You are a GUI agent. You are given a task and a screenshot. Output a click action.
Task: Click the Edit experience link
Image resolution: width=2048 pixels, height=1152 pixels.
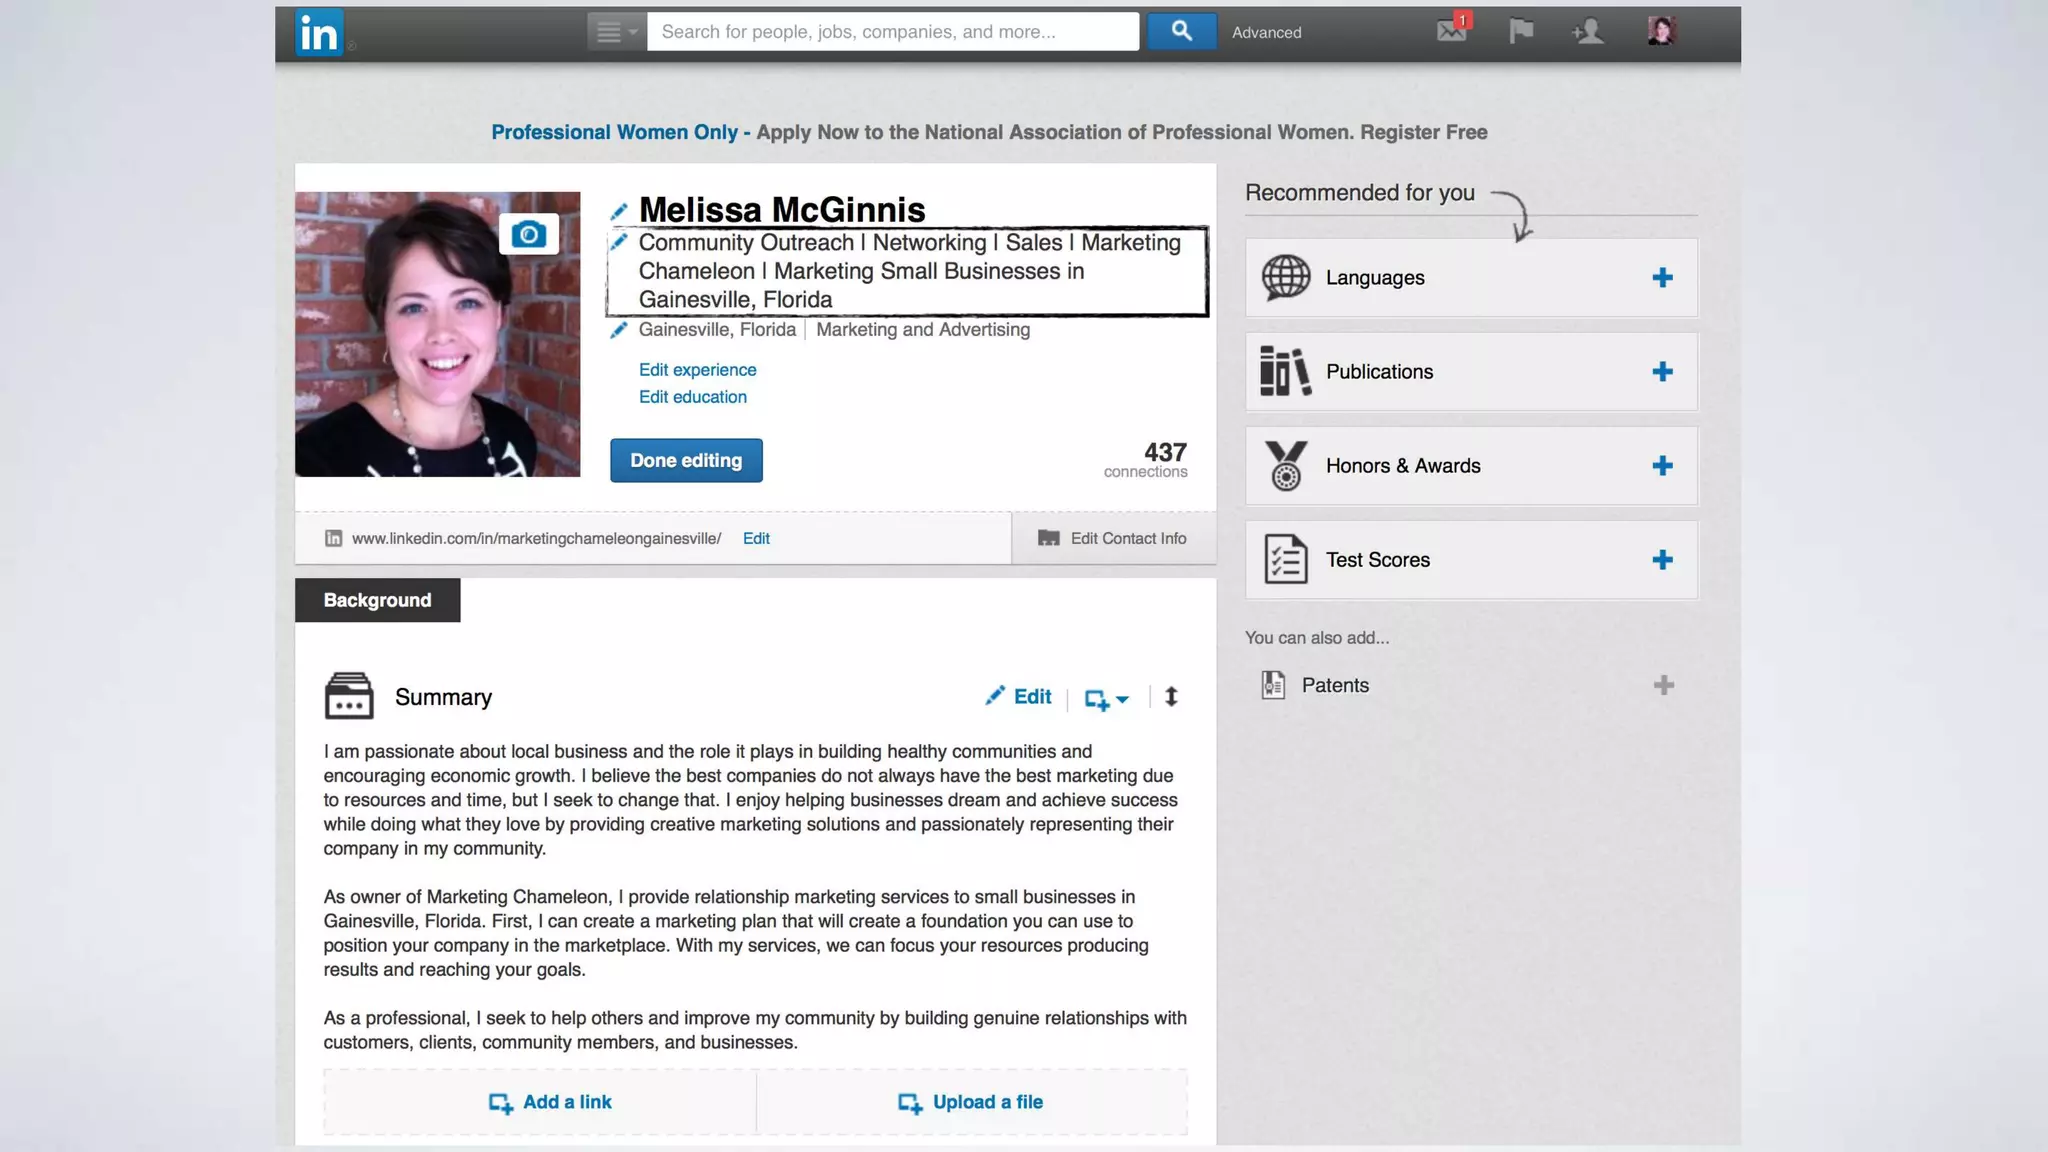point(697,370)
